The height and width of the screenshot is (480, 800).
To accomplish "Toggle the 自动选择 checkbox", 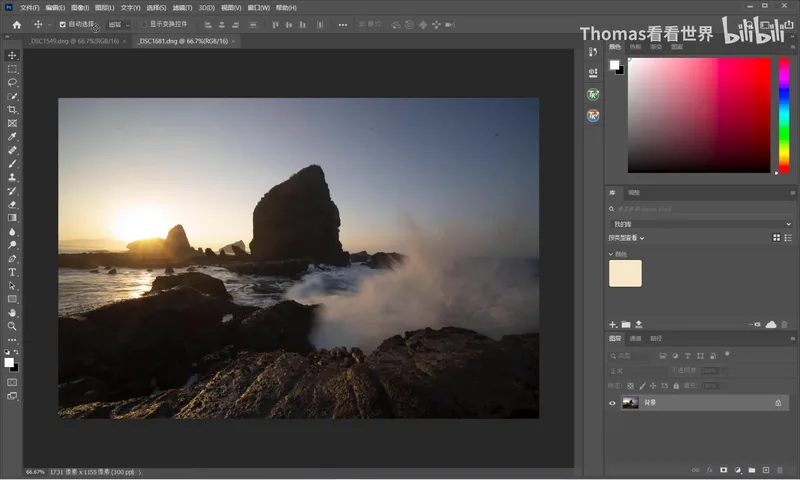I will 63,24.
